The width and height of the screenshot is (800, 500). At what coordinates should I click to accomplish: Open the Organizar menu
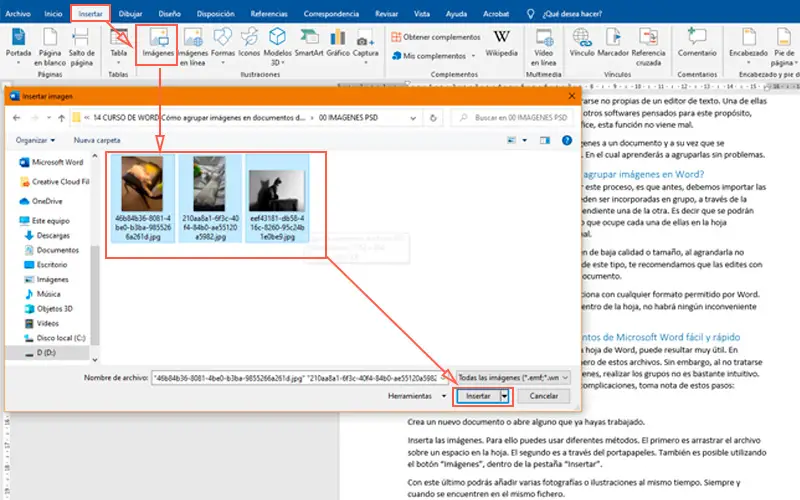[x=35, y=140]
